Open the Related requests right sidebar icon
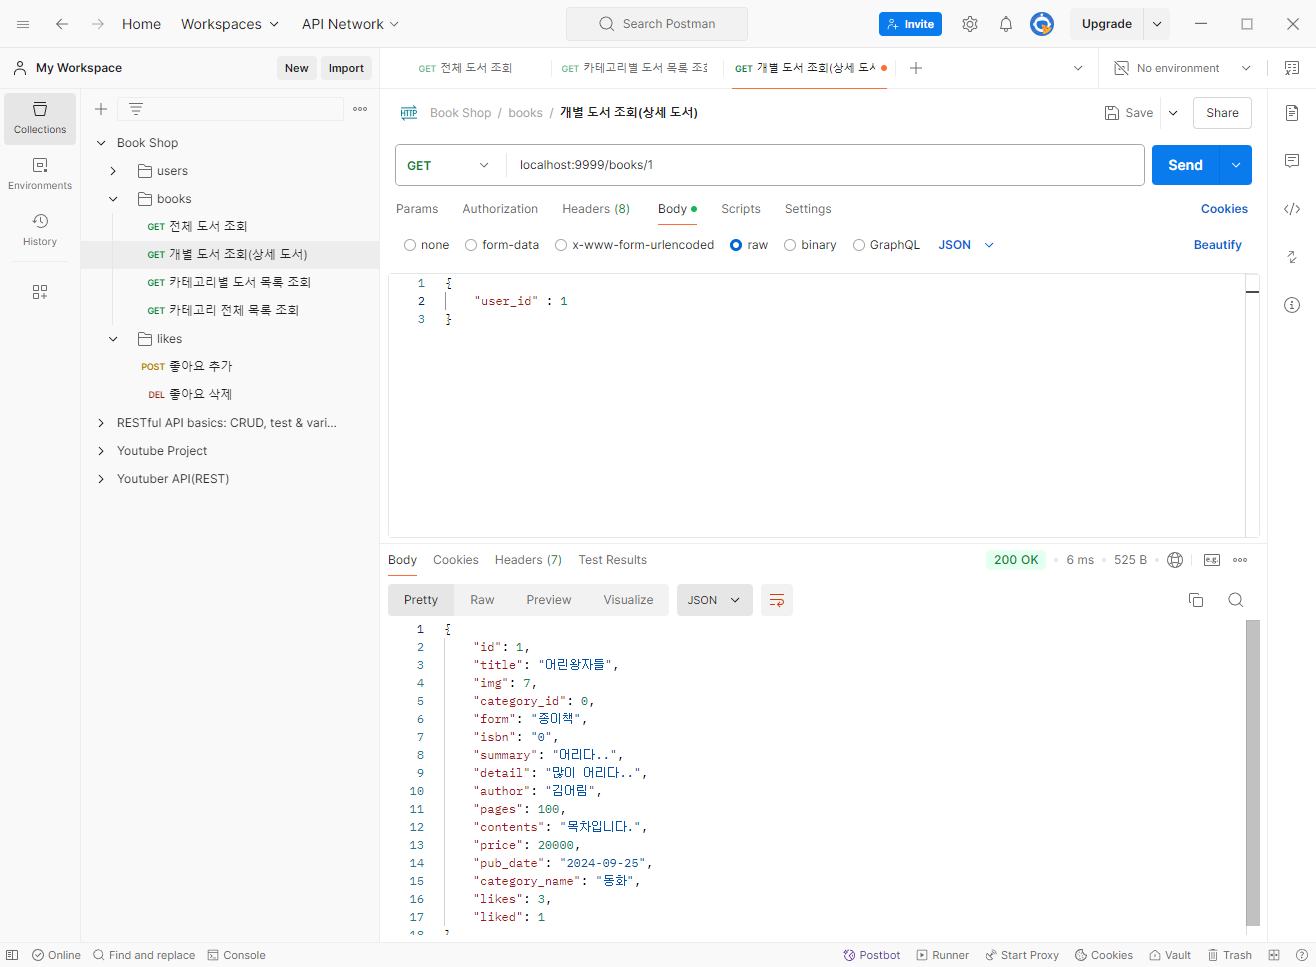 [1292, 257]
